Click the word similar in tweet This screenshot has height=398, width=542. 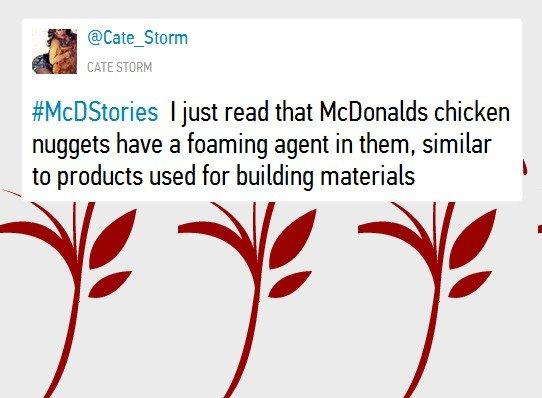click(457, 144)
